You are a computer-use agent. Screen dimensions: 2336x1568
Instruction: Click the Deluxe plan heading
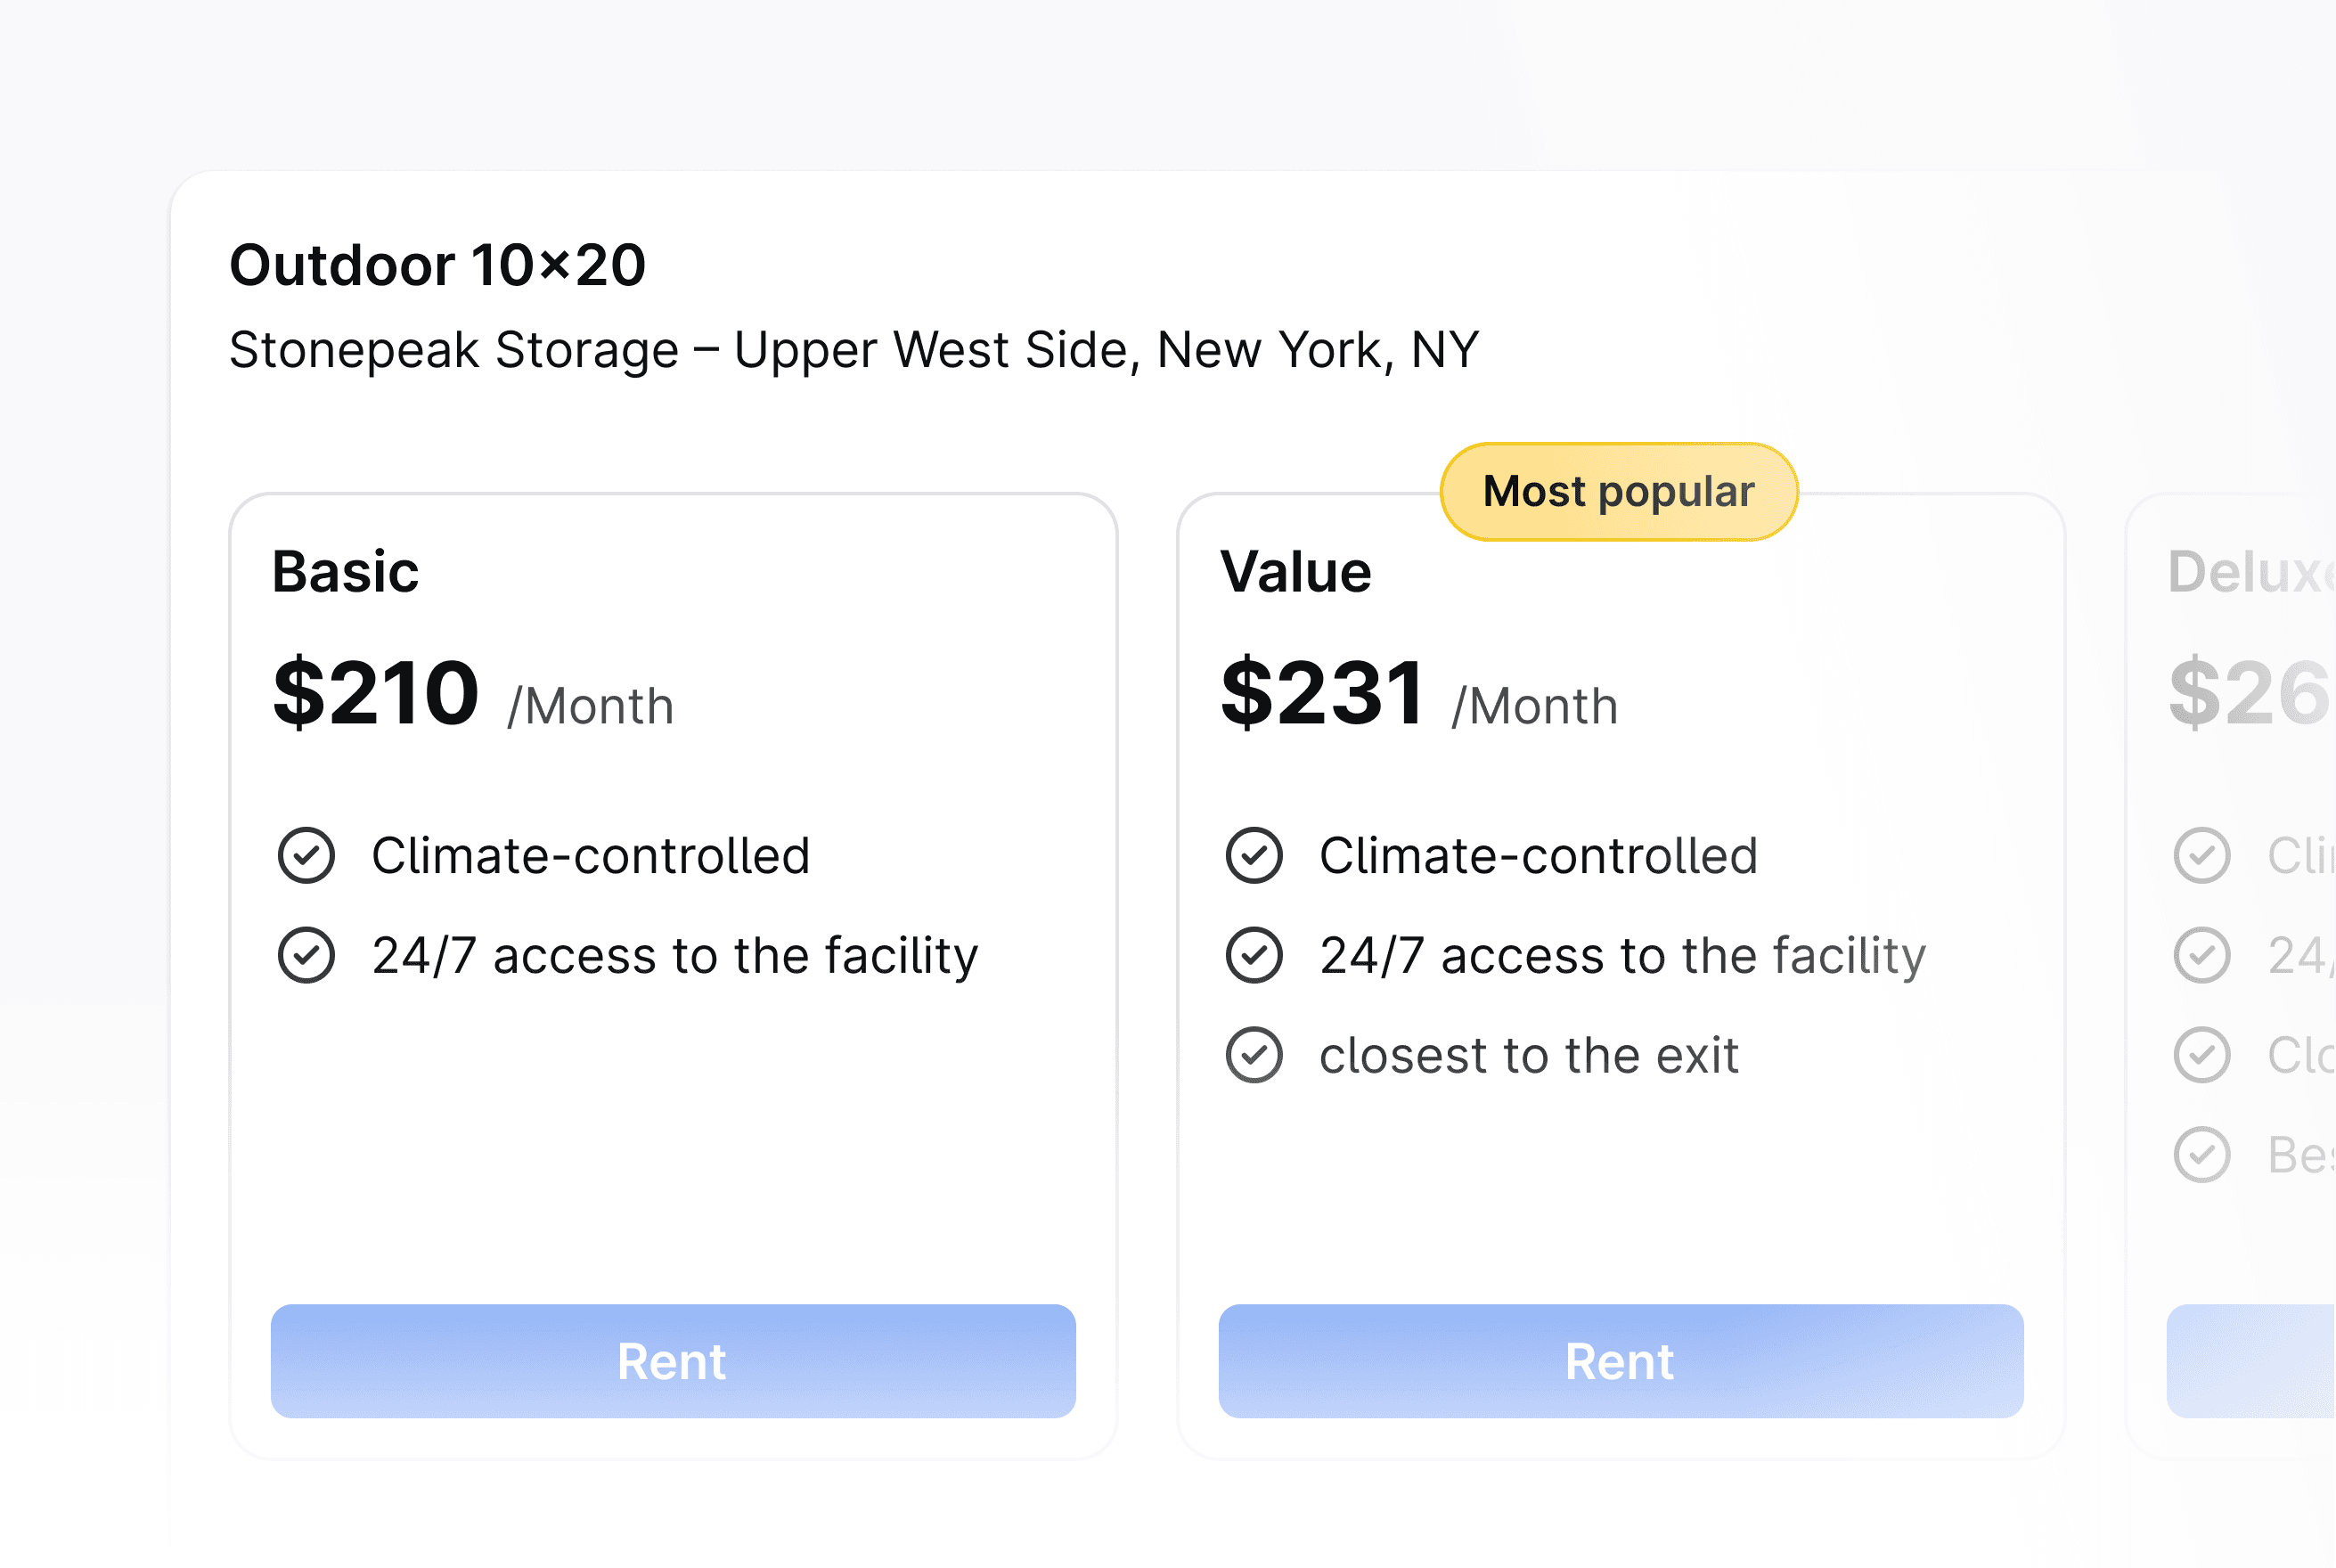pyautogui.click(x=2250, y=572)
